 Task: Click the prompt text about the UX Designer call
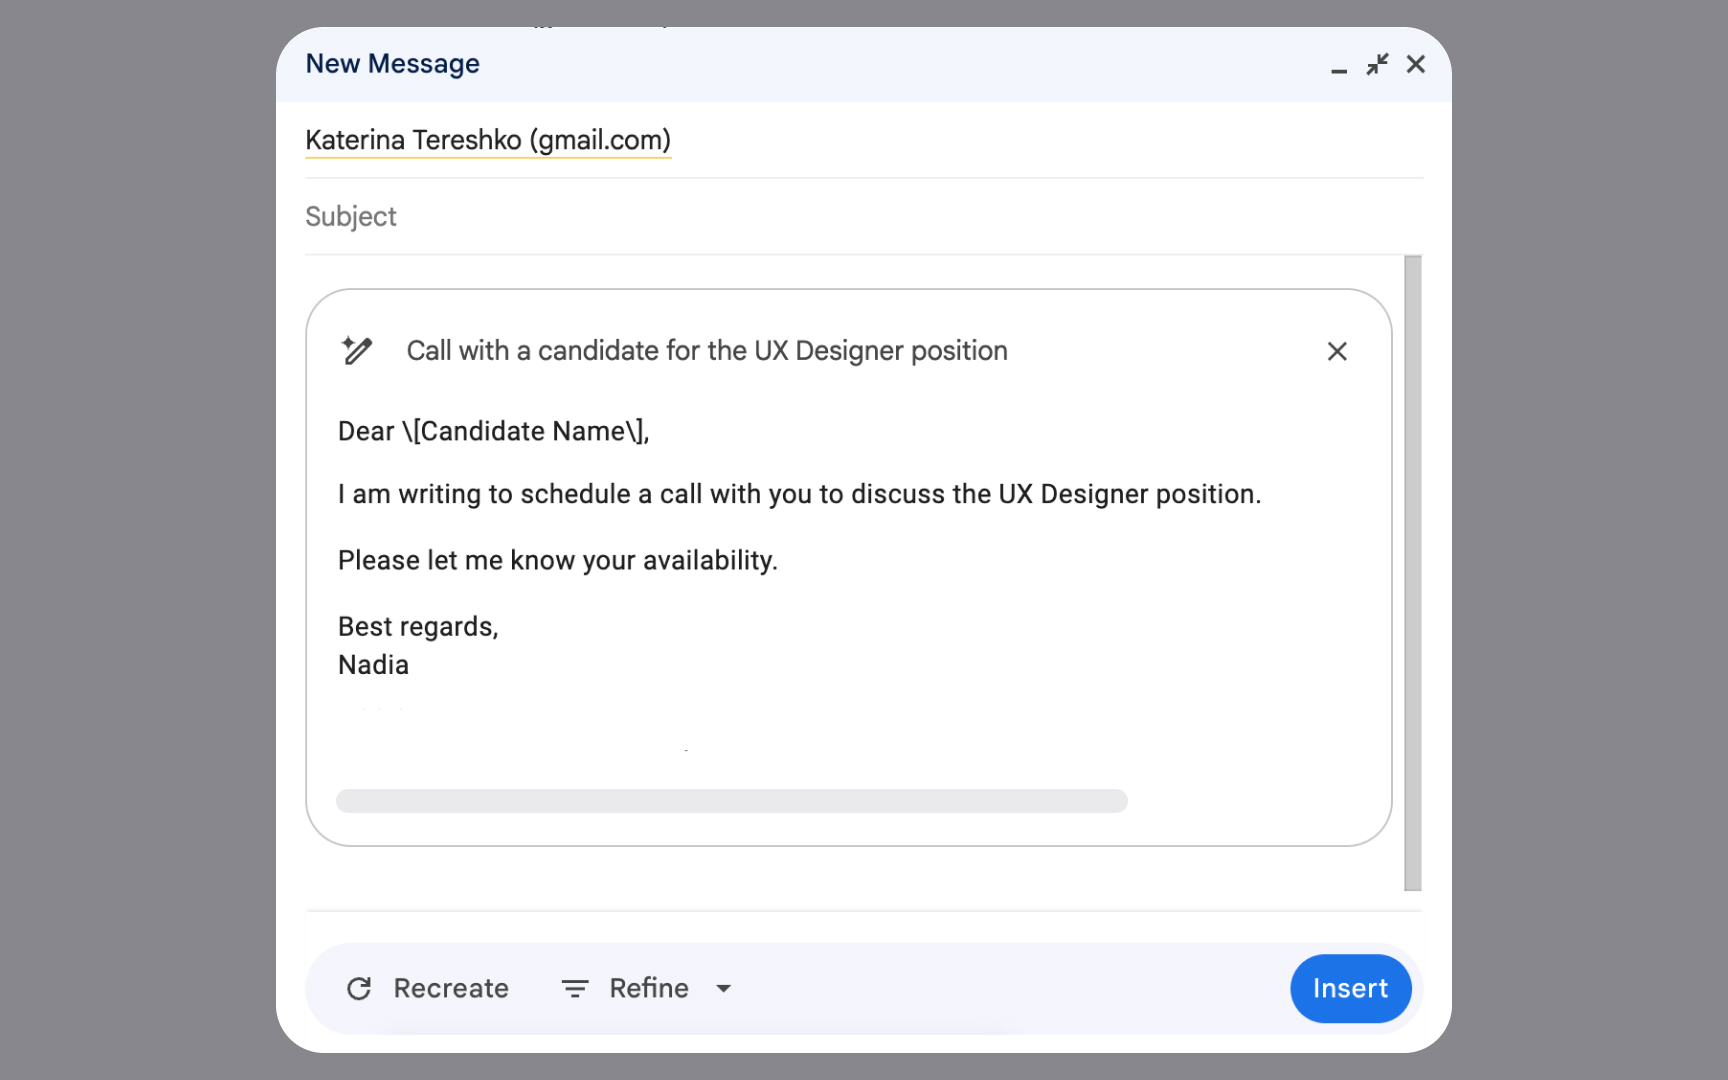point(707,350)
